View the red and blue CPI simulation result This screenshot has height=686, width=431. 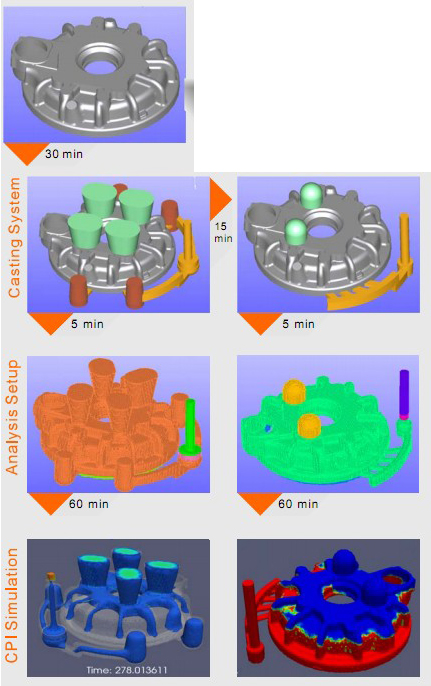[x=328, y=608]
